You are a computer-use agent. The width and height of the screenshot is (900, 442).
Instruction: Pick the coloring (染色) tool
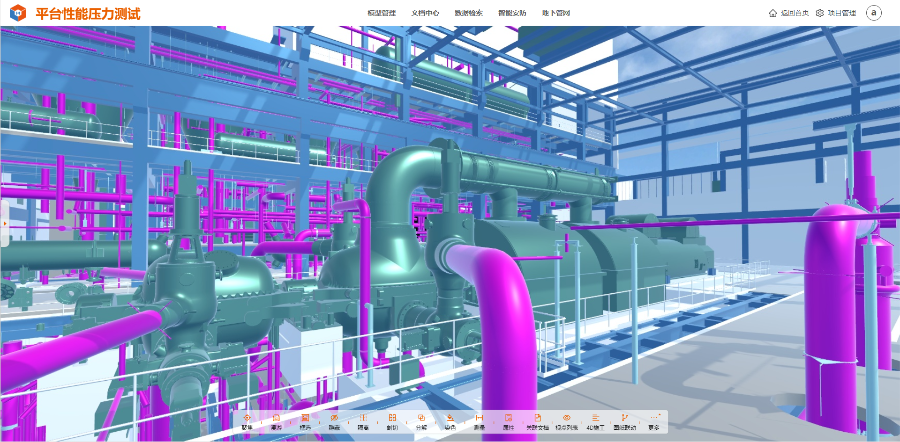tap(450, 420)
